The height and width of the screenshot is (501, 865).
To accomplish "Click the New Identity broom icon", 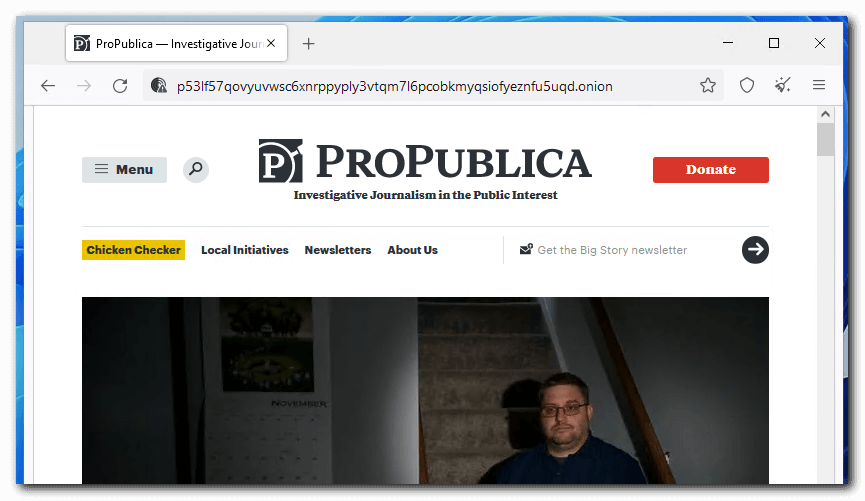I will (x=783, y=86).
